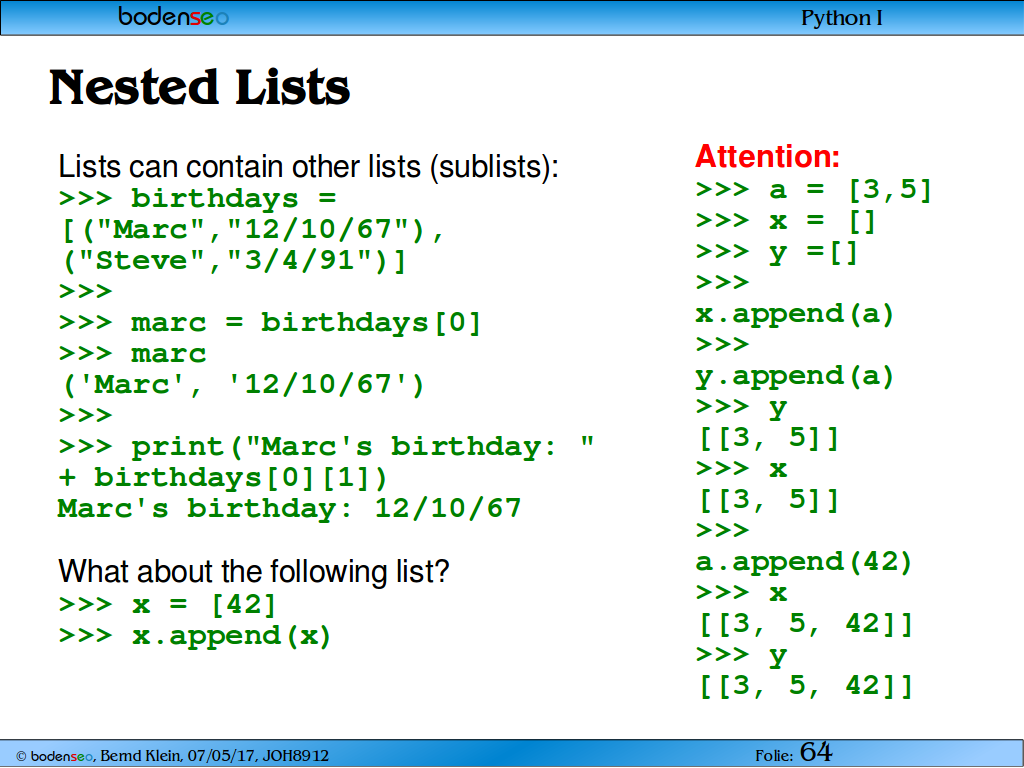Click the 'x.append(a)' code line

pos(795,314)
